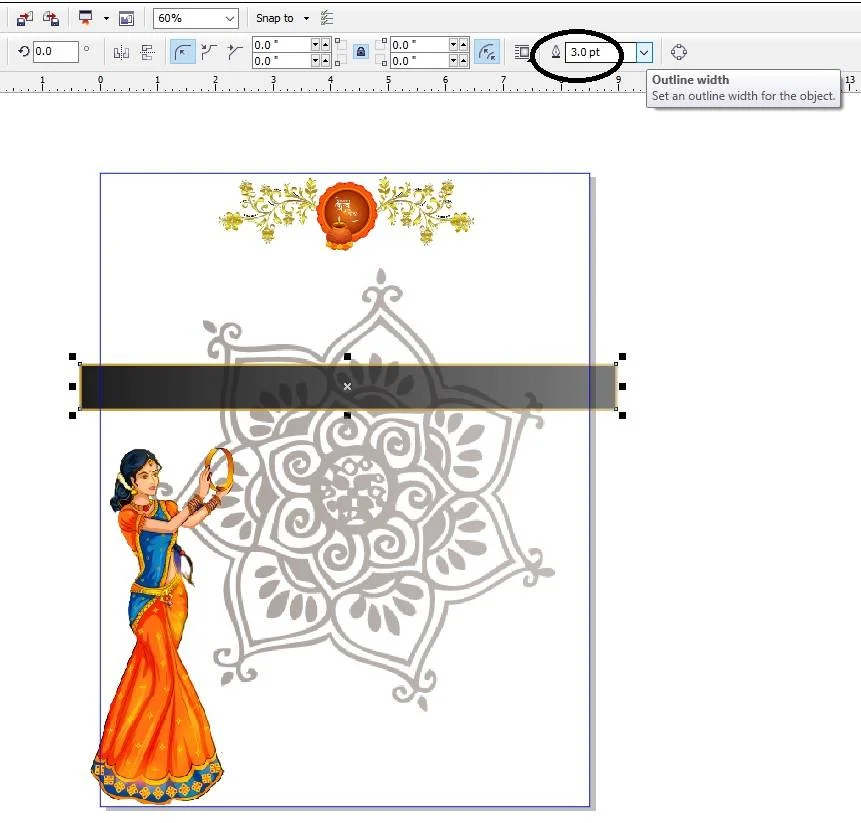Click the Convert to curves icon

coord(679,52)
